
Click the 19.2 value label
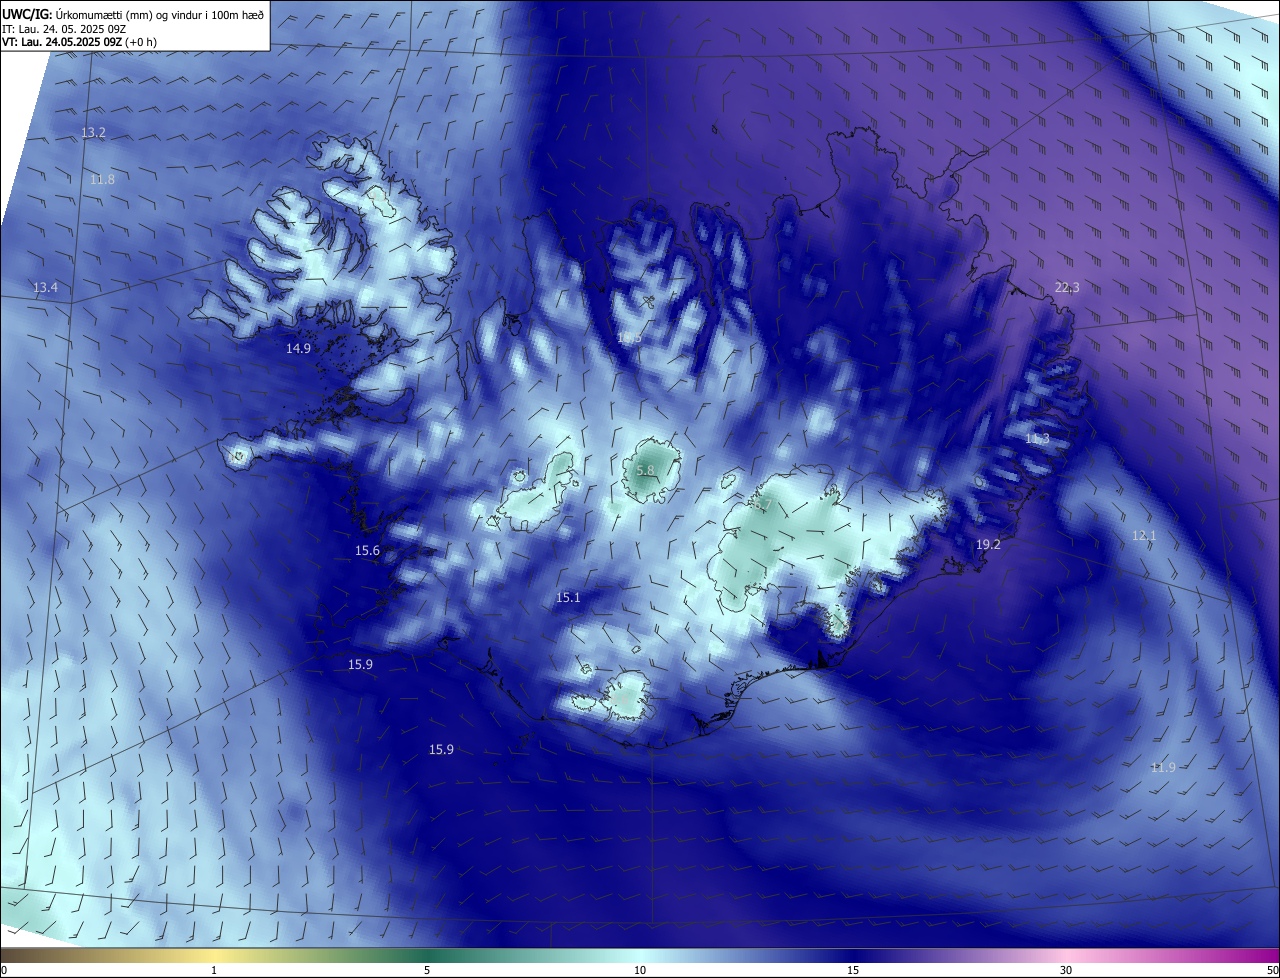click(x=988, y=545)
